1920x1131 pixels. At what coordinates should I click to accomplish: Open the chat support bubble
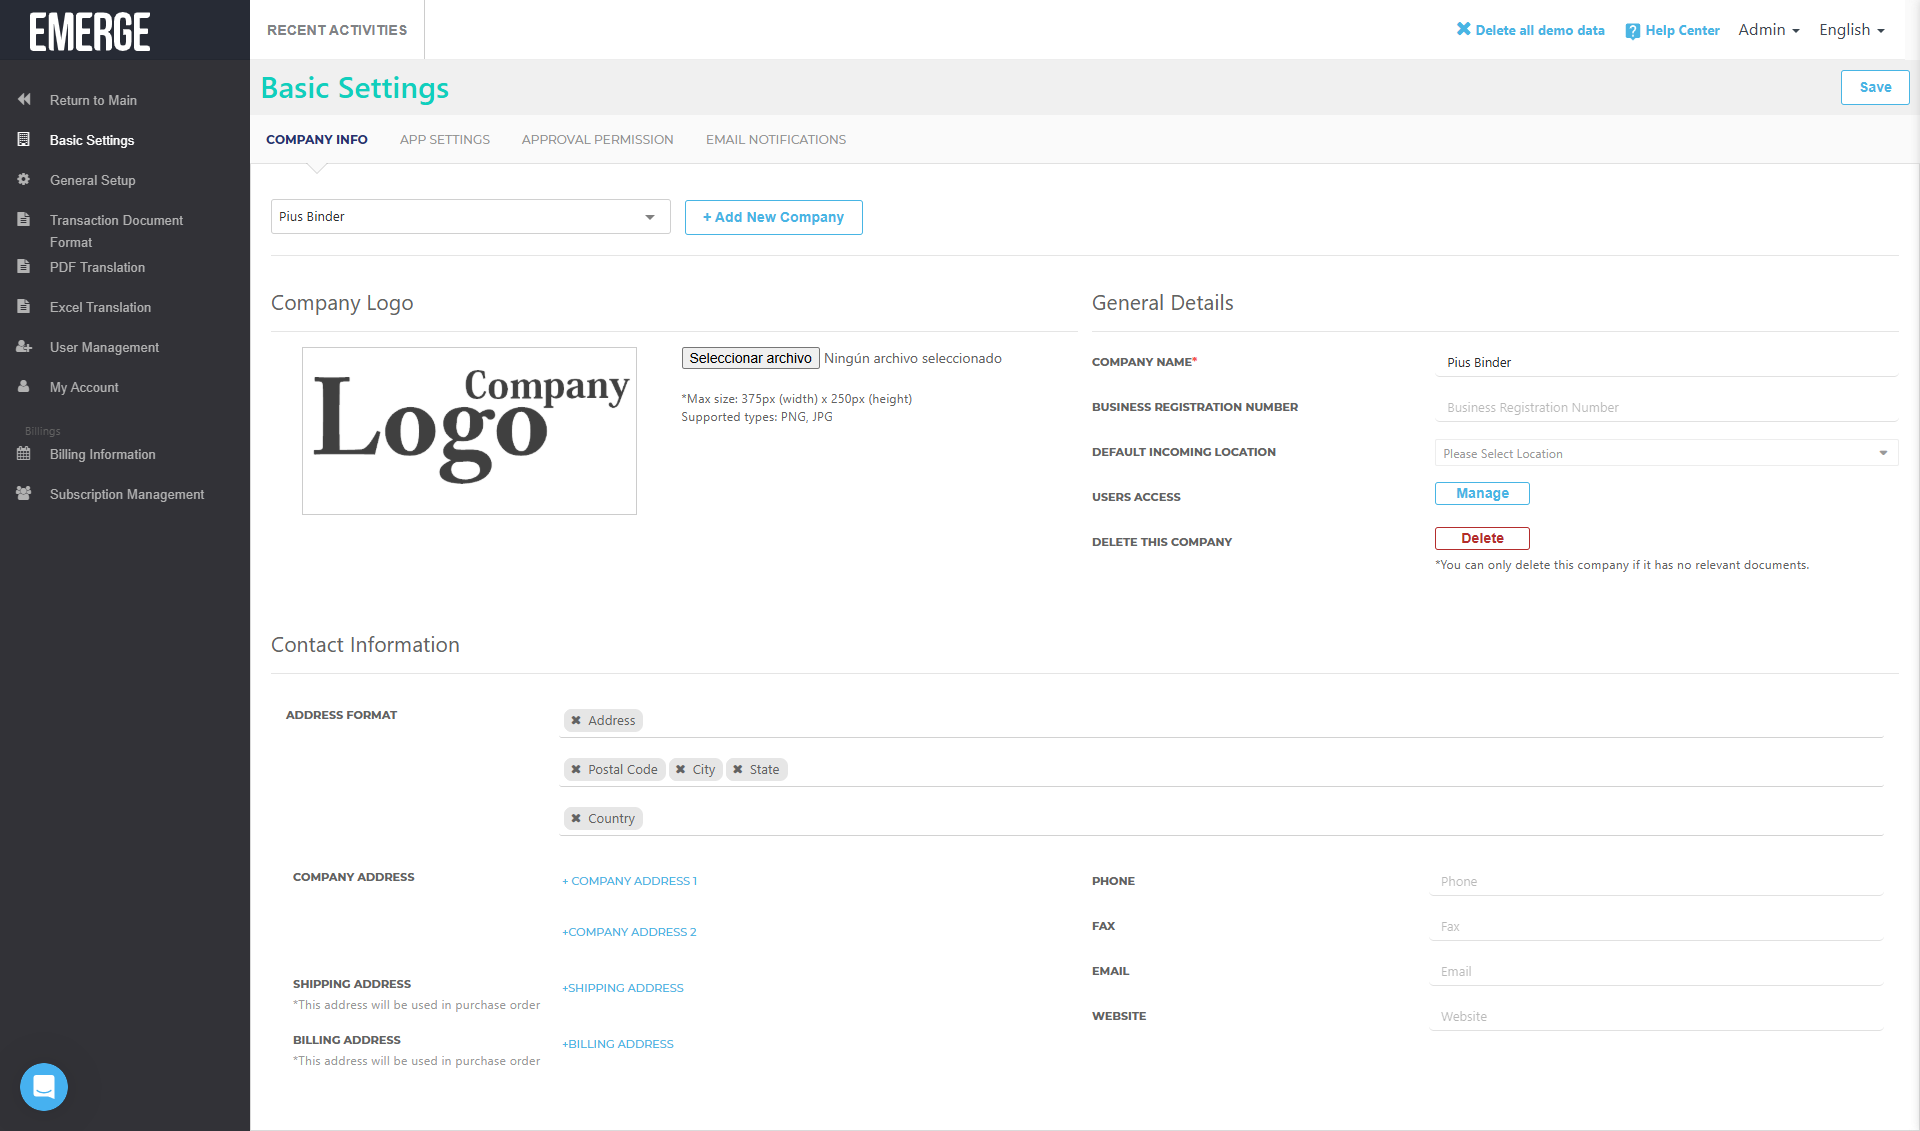coord(44,1086)
